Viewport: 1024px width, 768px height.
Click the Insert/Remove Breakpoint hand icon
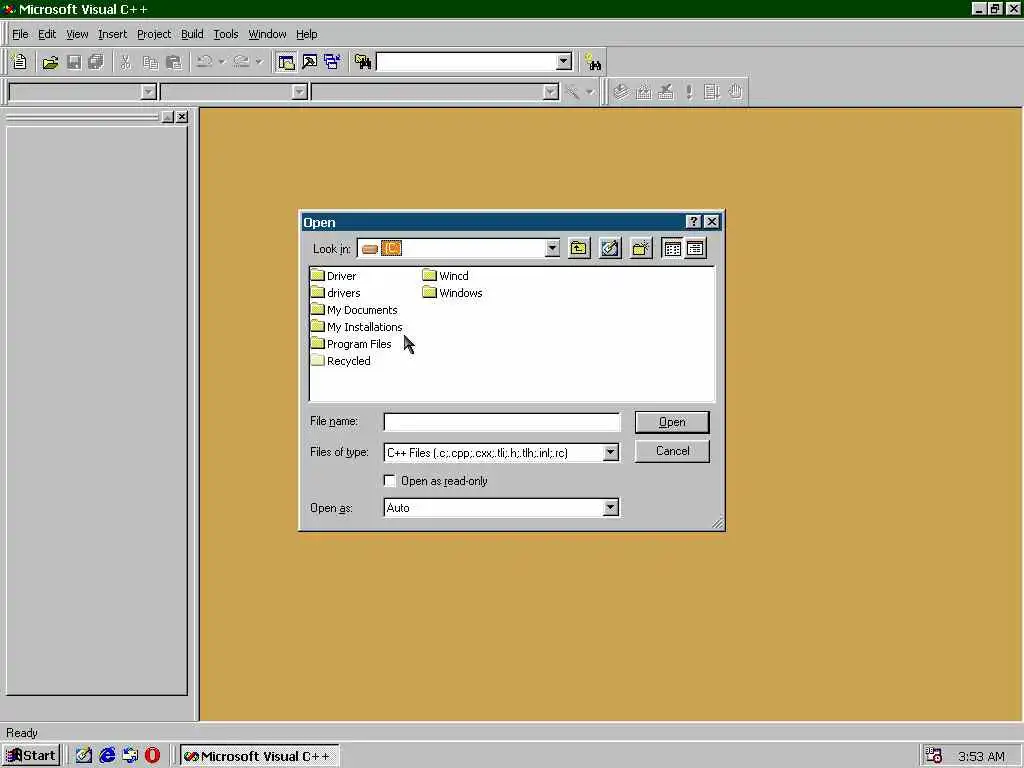[736, 92]
